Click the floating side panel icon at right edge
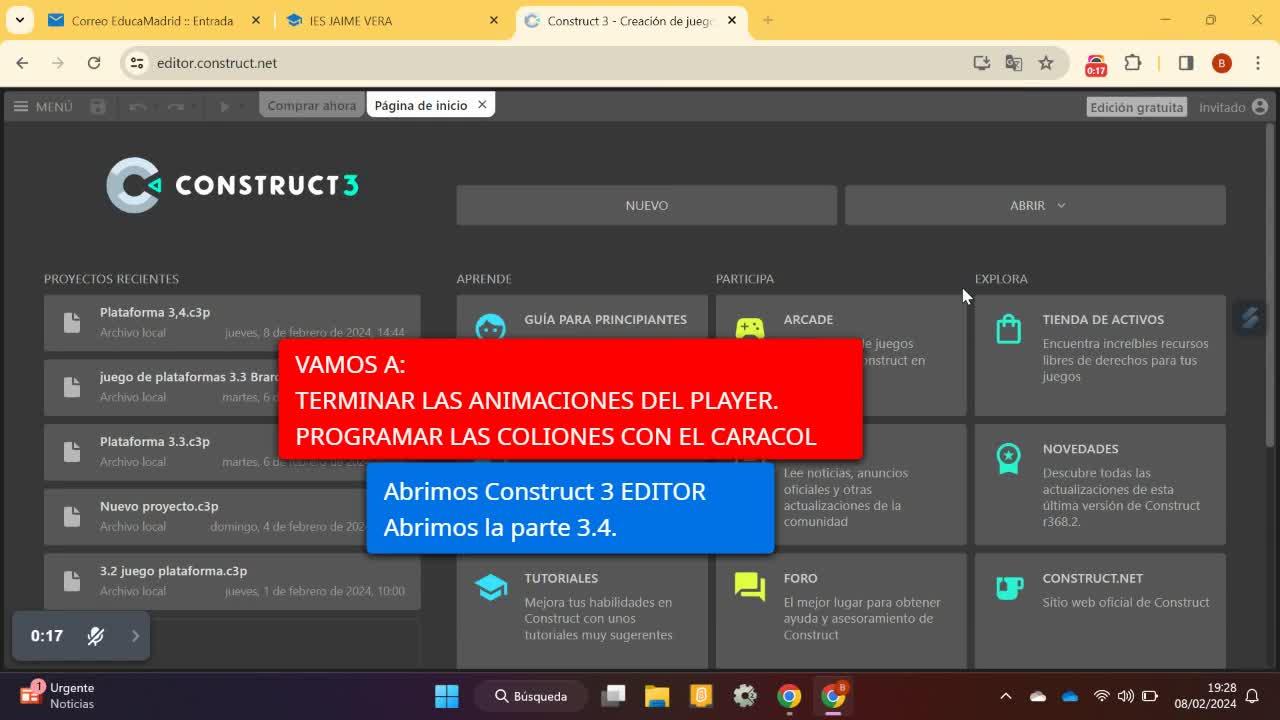Image resolution: width=1280 pixels, height=720 pixels. (1250, 318)
